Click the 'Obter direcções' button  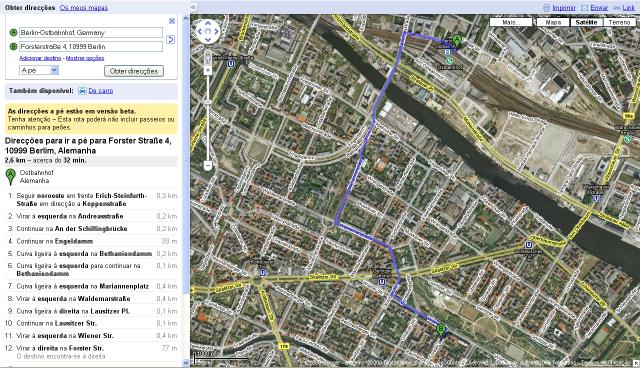(x=134, y=71)
